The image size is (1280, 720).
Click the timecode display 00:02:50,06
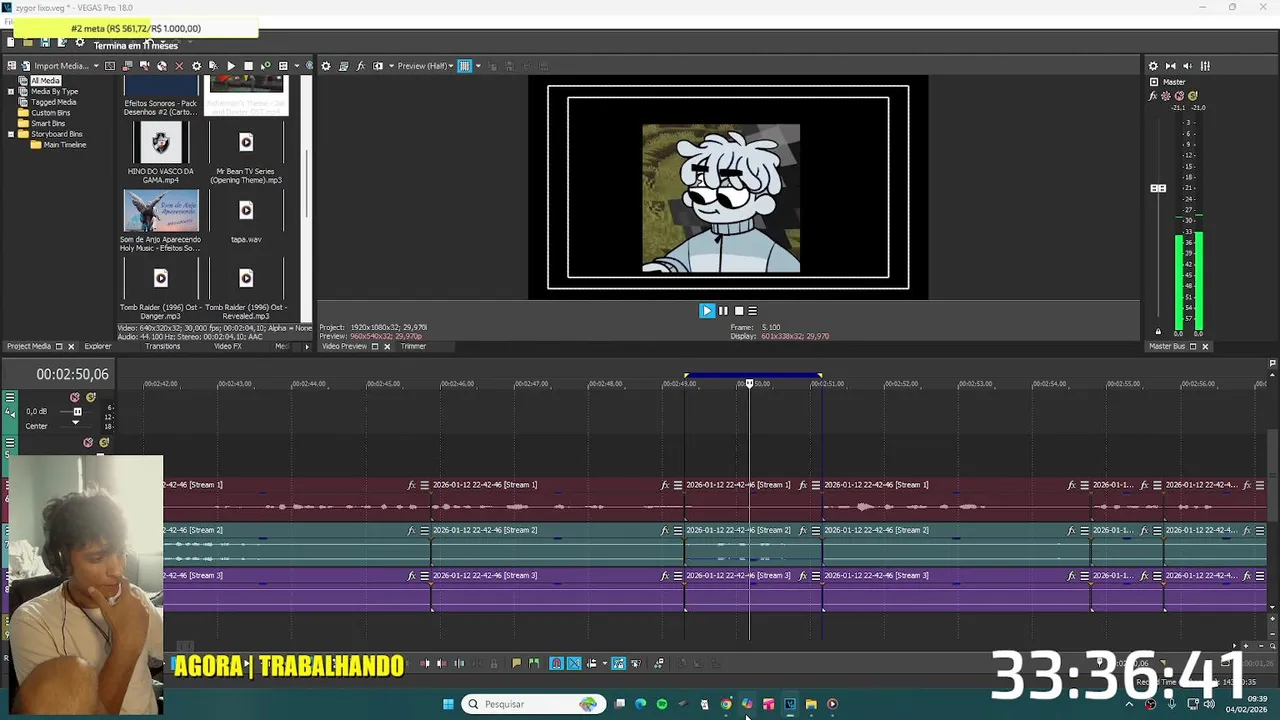point(72,374)
